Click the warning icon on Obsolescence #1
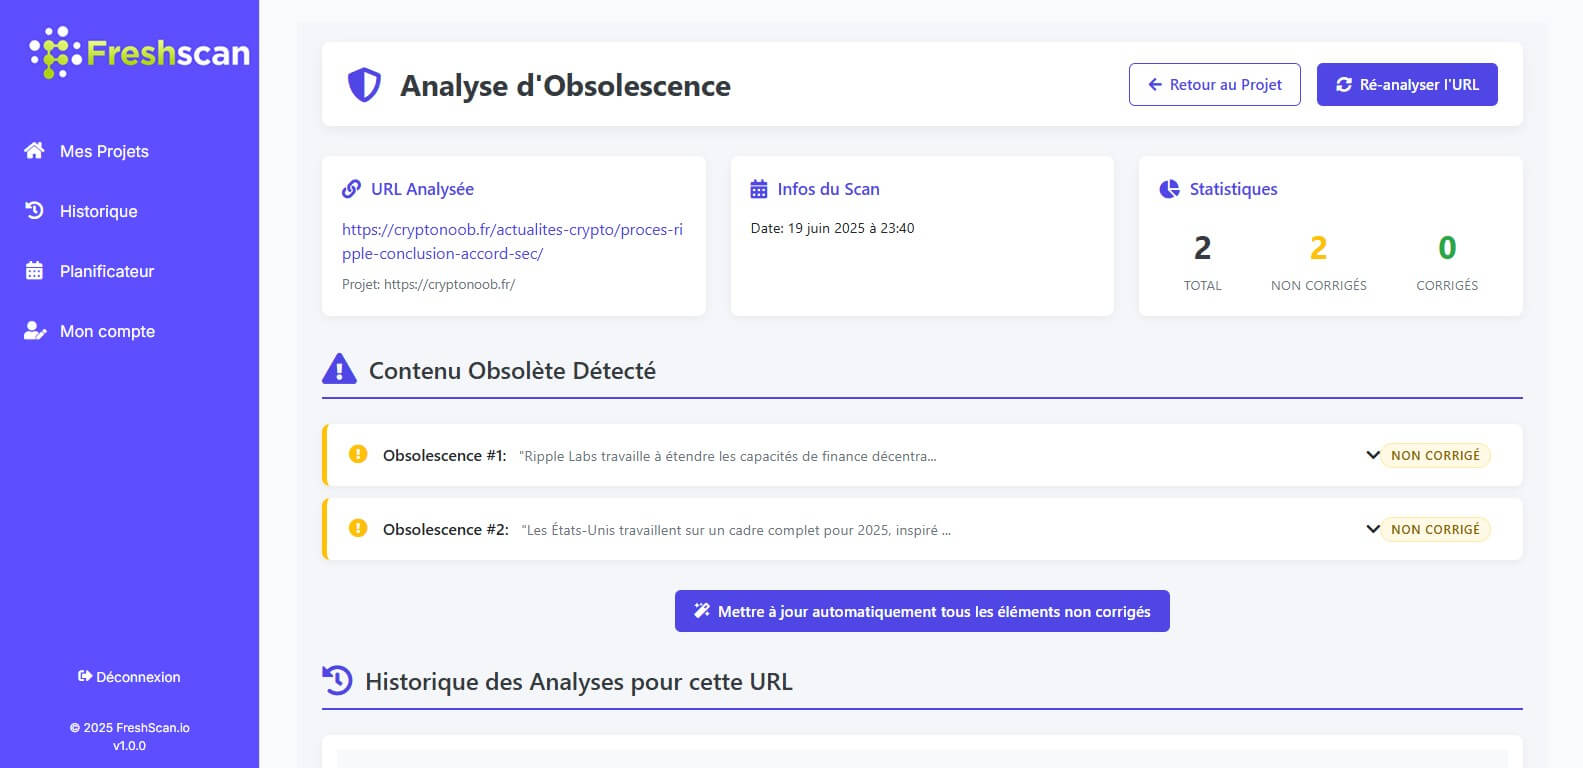 click(x=357, y=455)
